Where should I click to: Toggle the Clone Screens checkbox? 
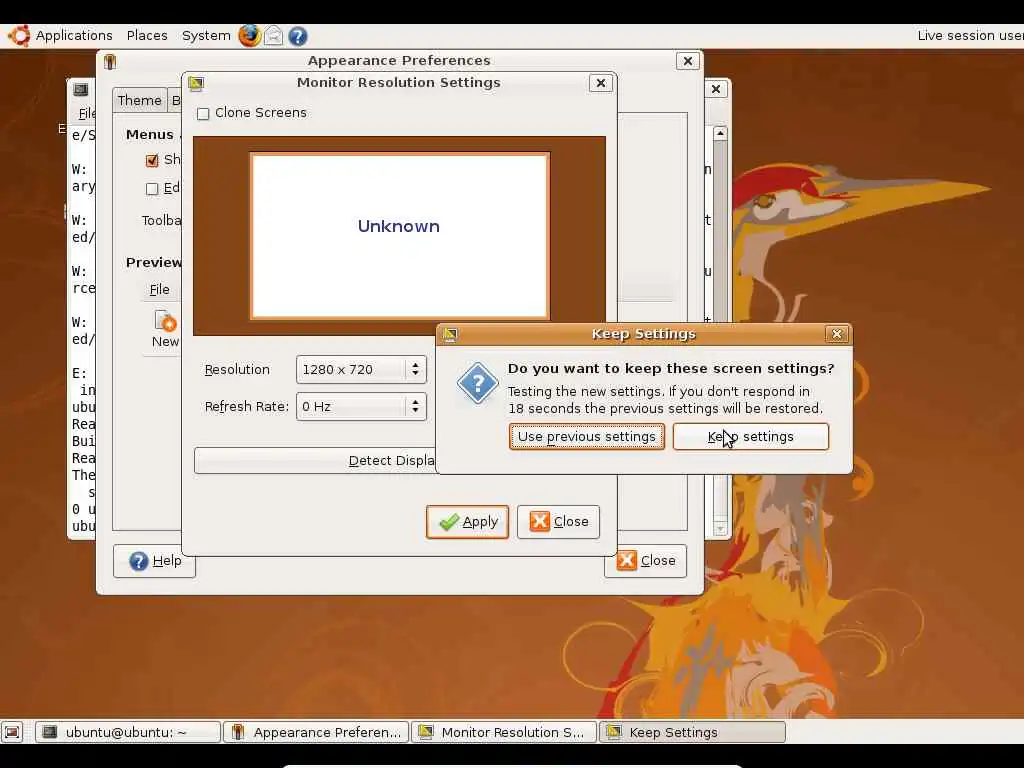coord(203,114)
